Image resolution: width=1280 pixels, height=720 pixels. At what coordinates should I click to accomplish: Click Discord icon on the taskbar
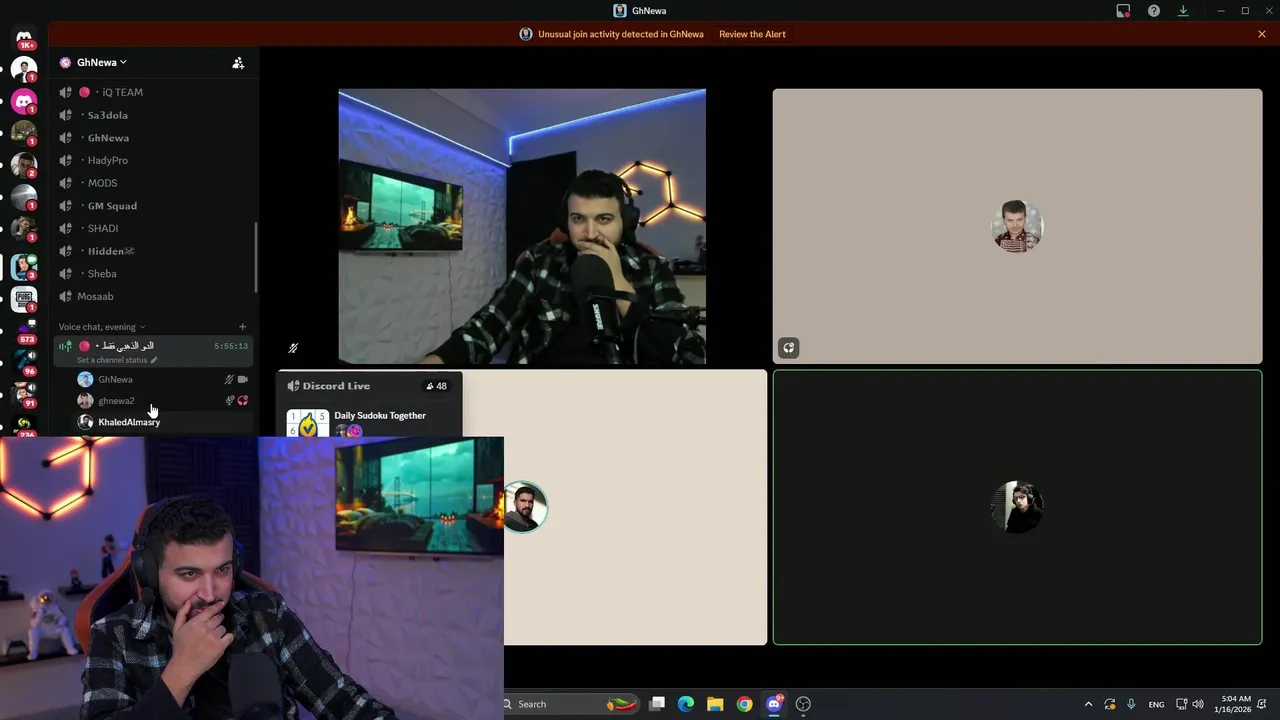coord(774,704)
